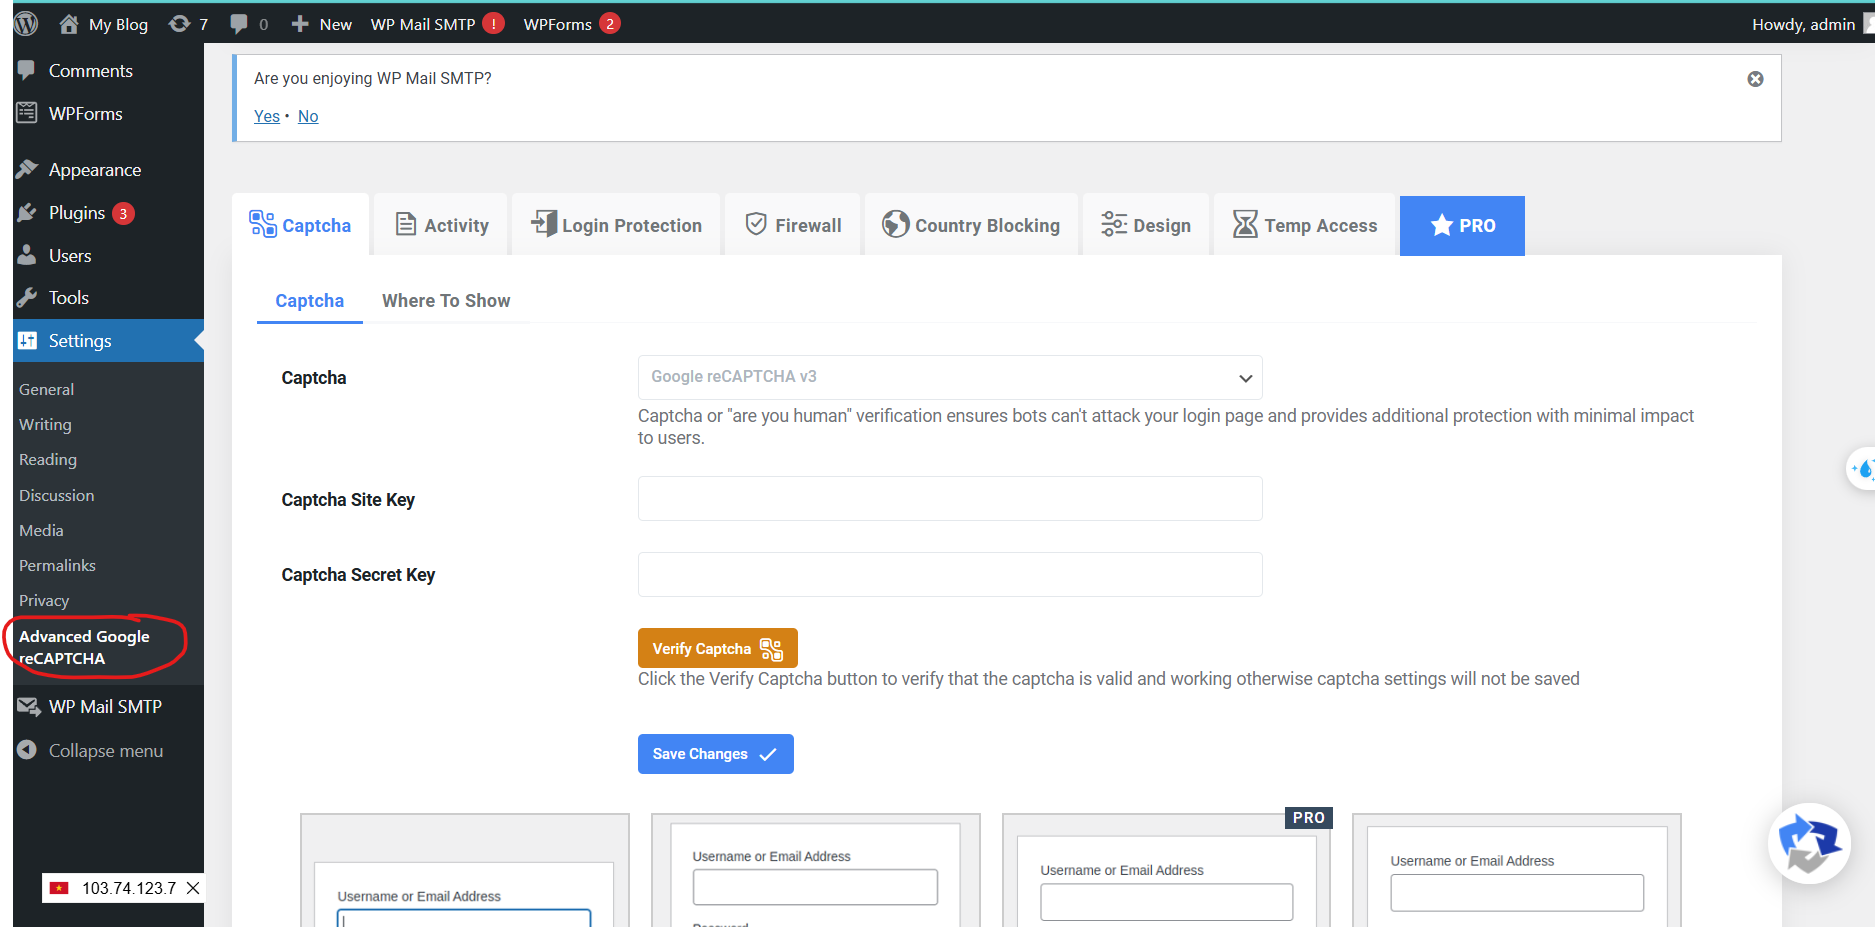Switch to the Activity tab

point(441,225)
